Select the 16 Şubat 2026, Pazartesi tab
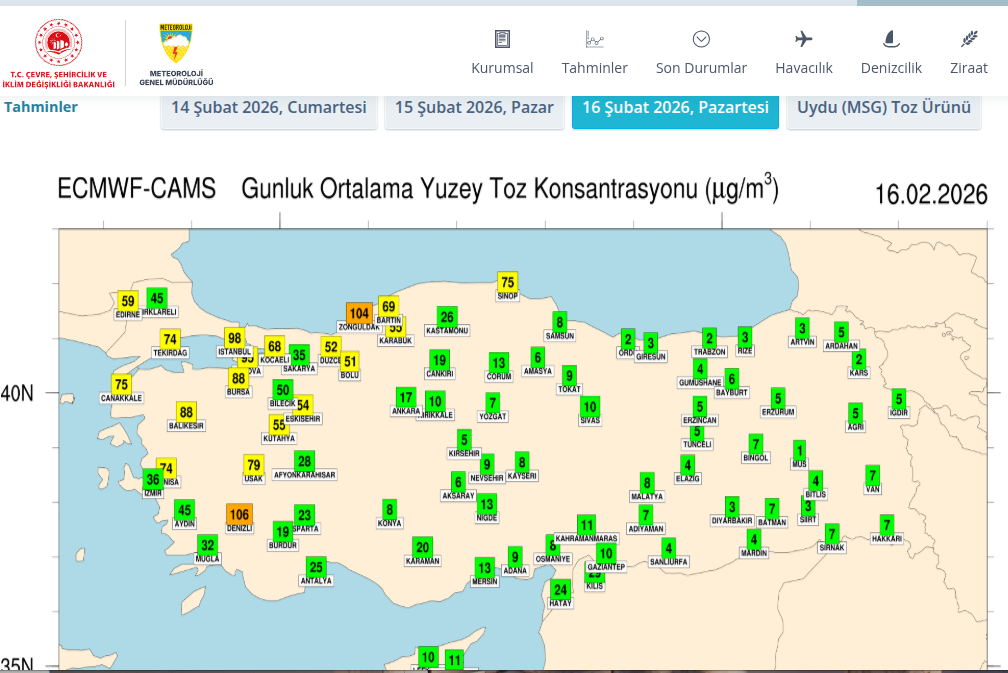Image resolution: width=1008 pixels, height=673 pixels. (675, 108)
